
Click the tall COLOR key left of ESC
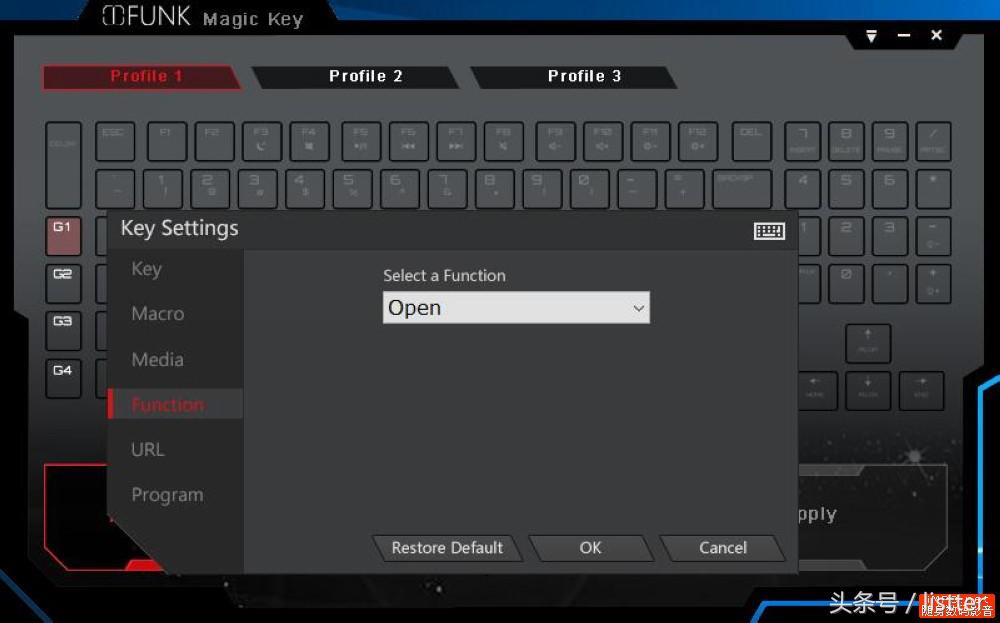coord(63,165)
